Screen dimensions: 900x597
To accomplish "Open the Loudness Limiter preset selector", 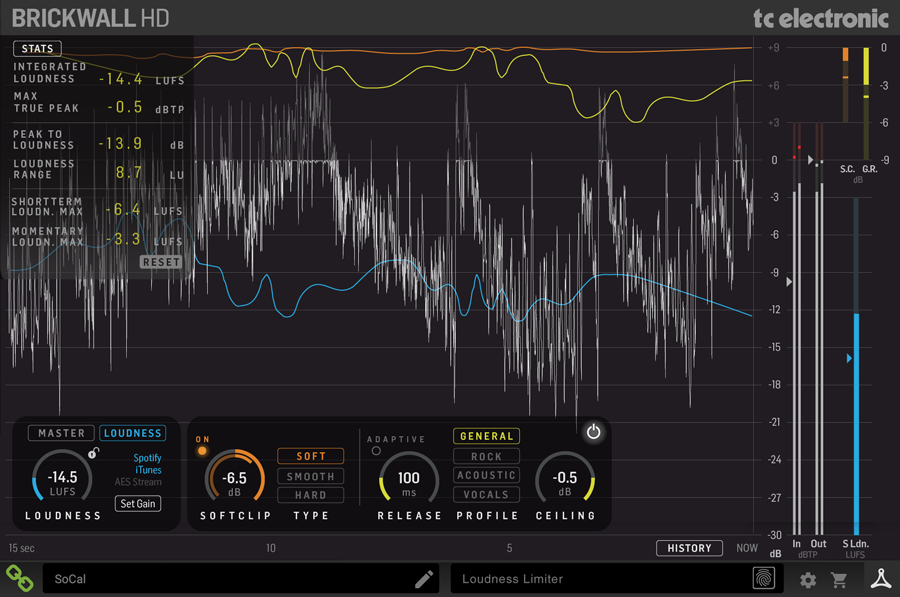I will pyautogui.click(x=600, y=579).
